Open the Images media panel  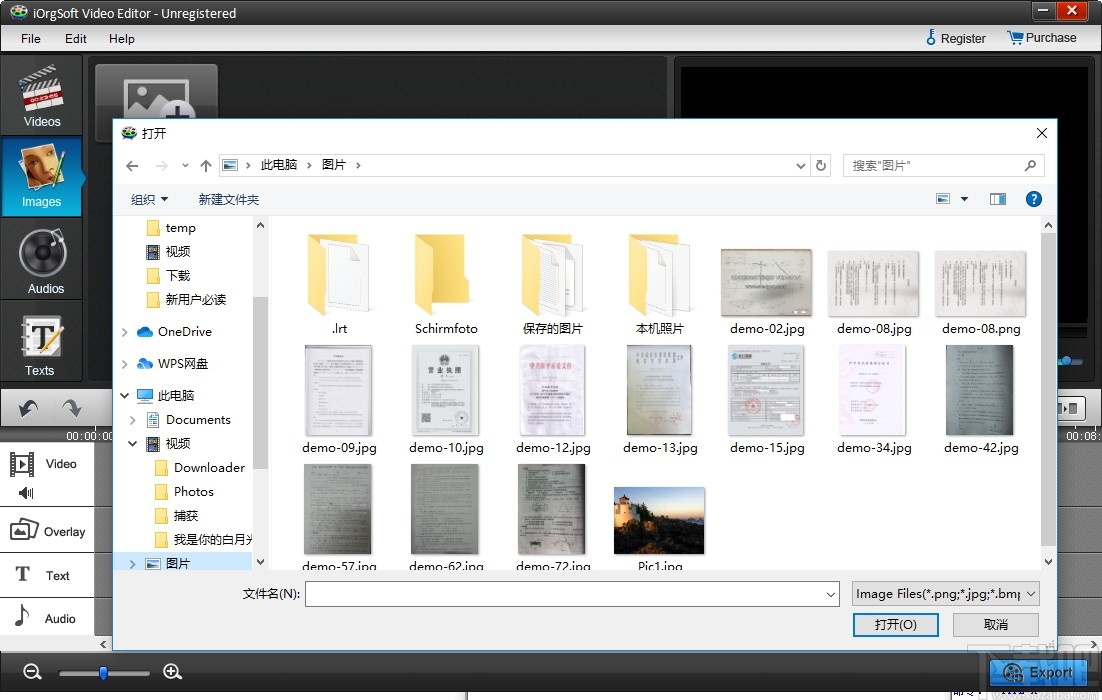pyautogui.click(x=41, y=177)
